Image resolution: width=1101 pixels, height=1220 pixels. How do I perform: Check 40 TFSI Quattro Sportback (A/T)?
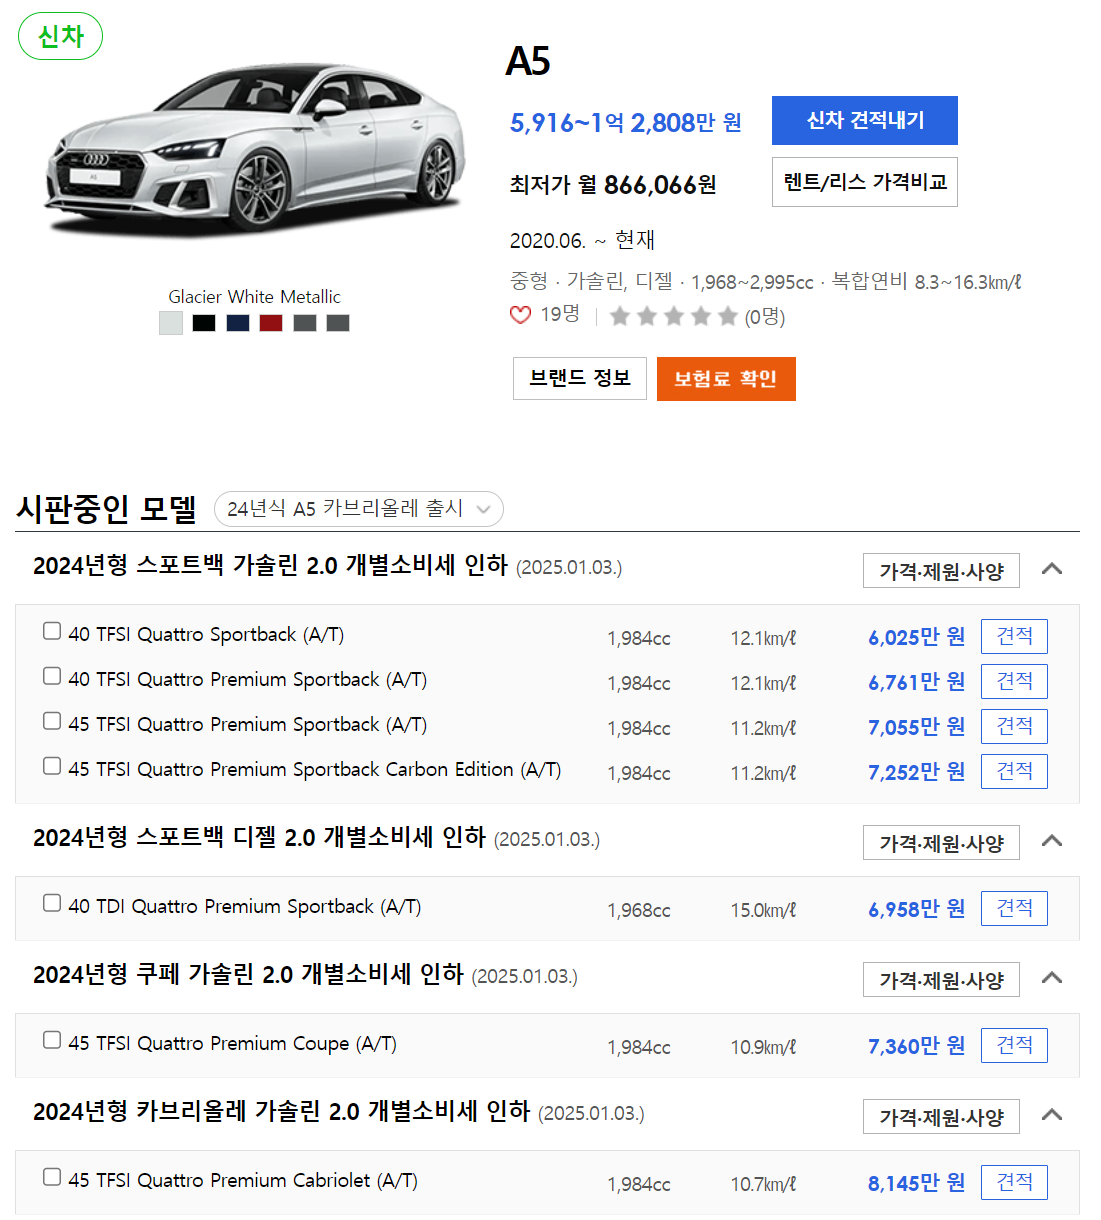click(x=52, y=631)
